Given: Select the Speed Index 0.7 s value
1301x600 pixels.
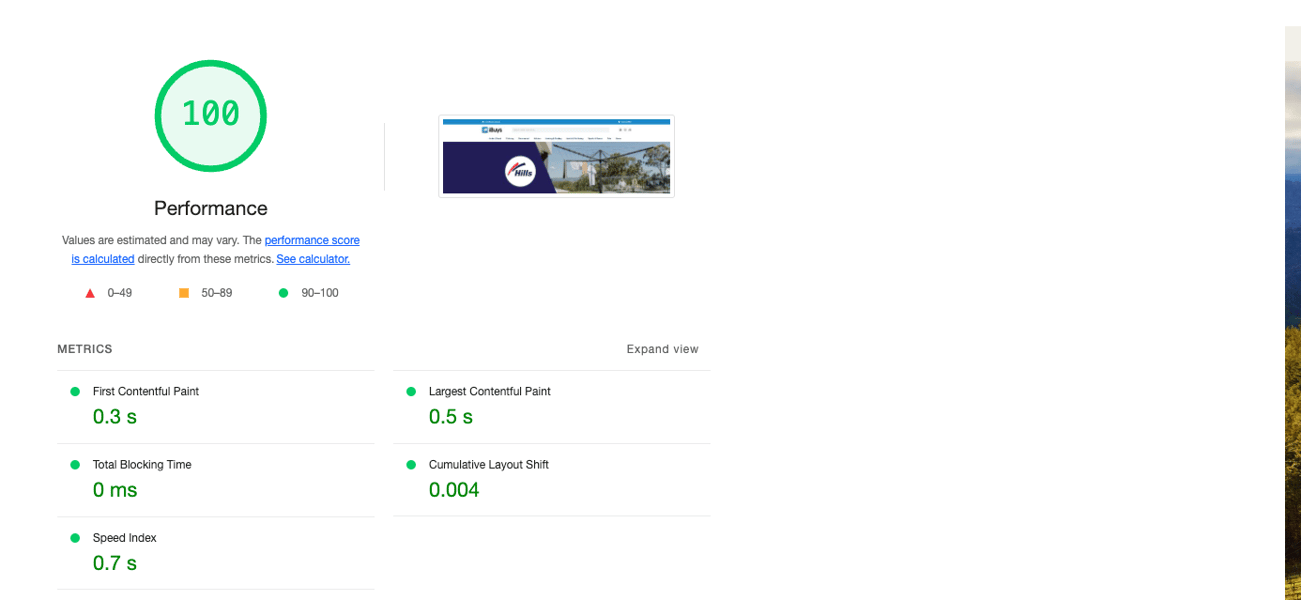Looking at the screenshot, I should tap(115, 563).
